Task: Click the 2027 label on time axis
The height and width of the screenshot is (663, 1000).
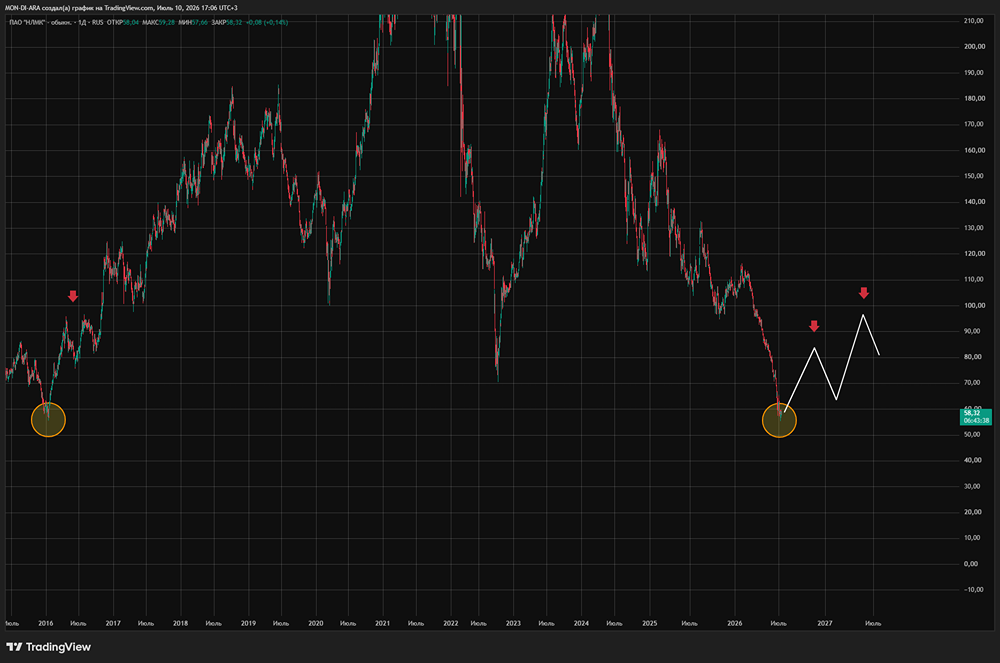Action: pos(825,623)
